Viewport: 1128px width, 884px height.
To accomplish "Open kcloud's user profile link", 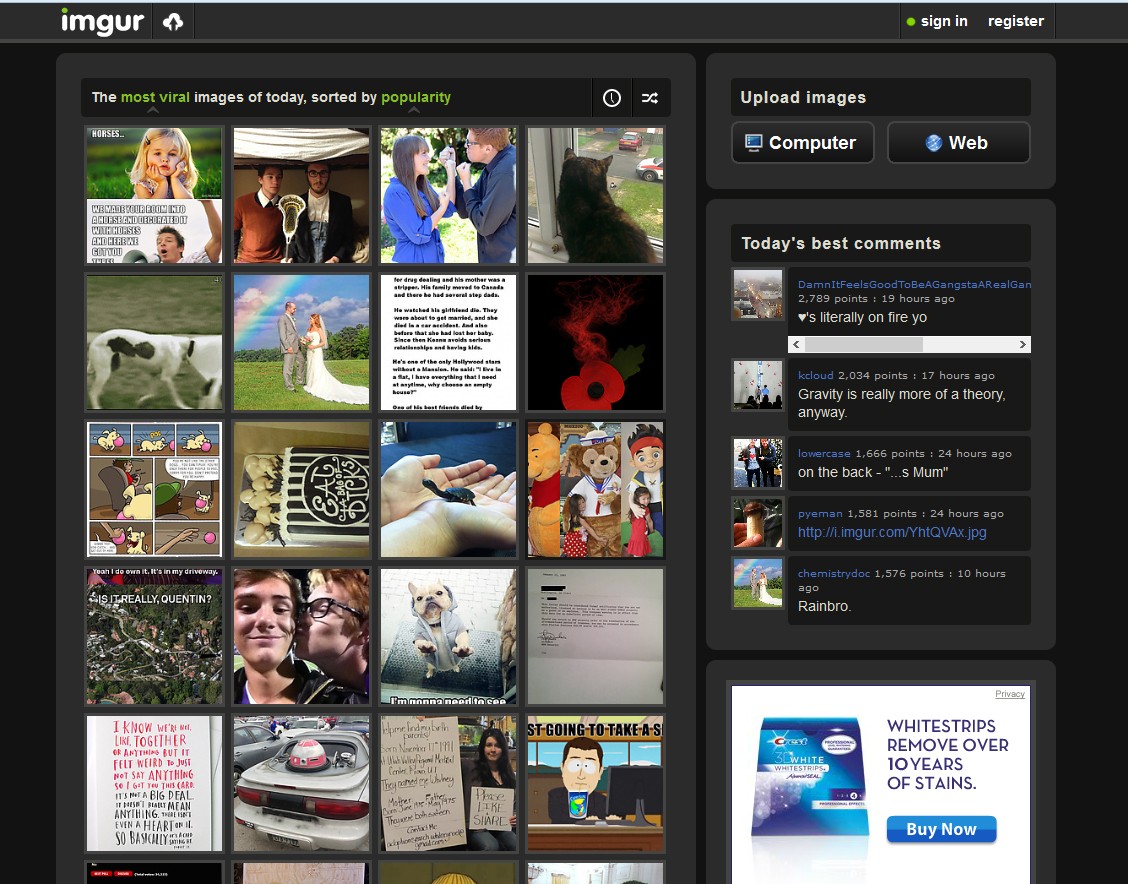I will coord(814,375).
